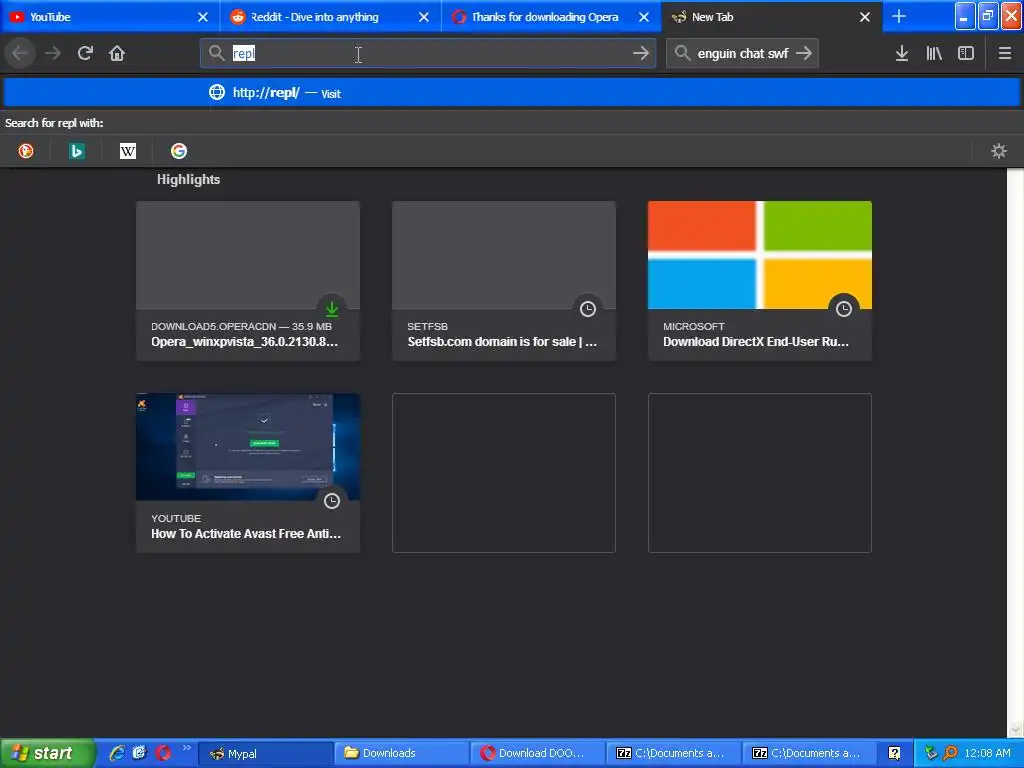This screenshot has width=1024, height=768.
Task: Click the green download icon on Opera card
Action: pyautogui.click(x=332, y=308)
